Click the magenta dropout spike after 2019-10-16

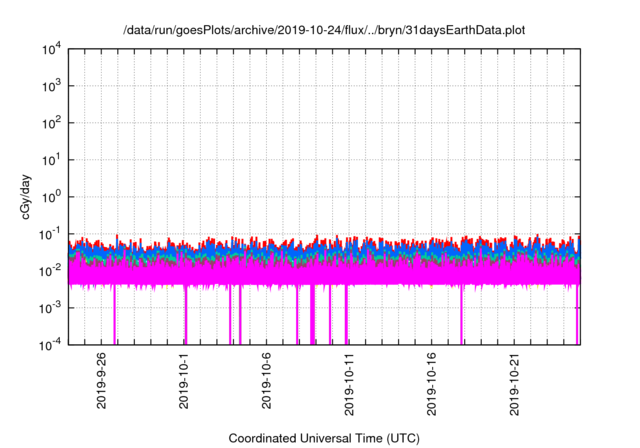point(462,315)
